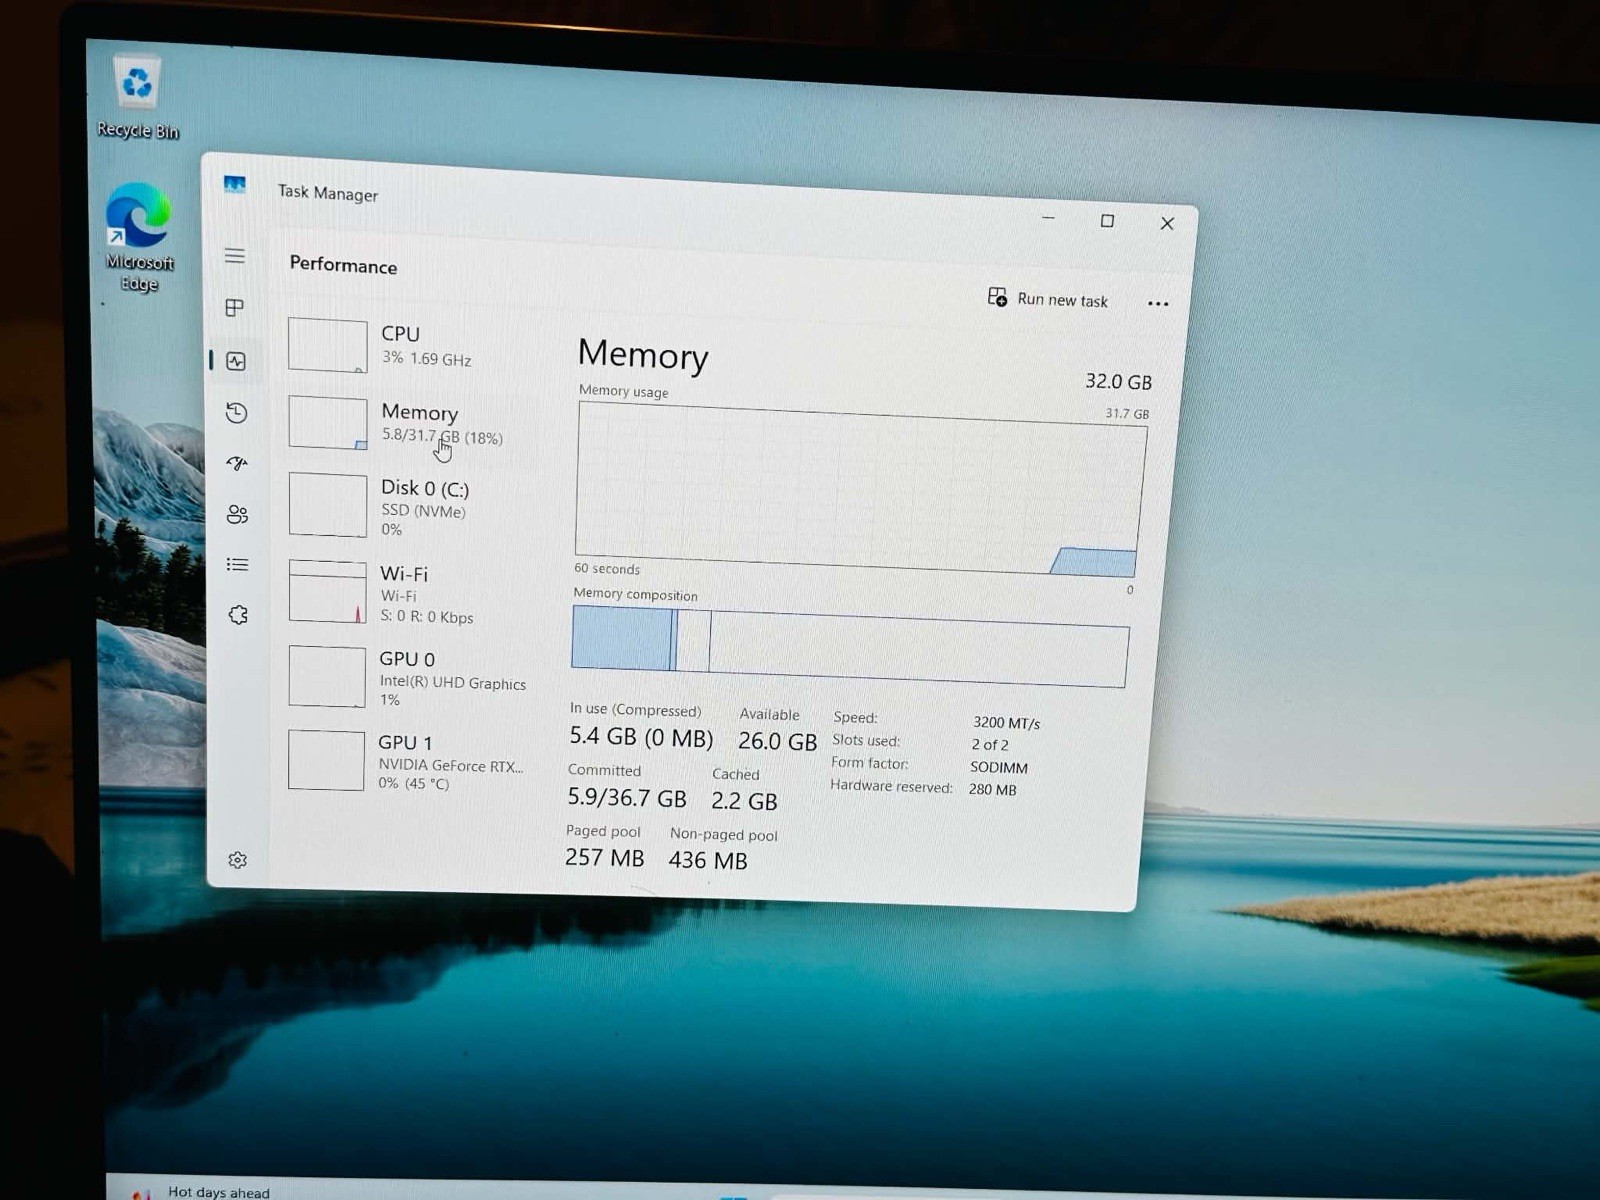Maximize the Task Manager window
The width and height of the screenshot is (1600, 1200).
[x=1107, y=221]
